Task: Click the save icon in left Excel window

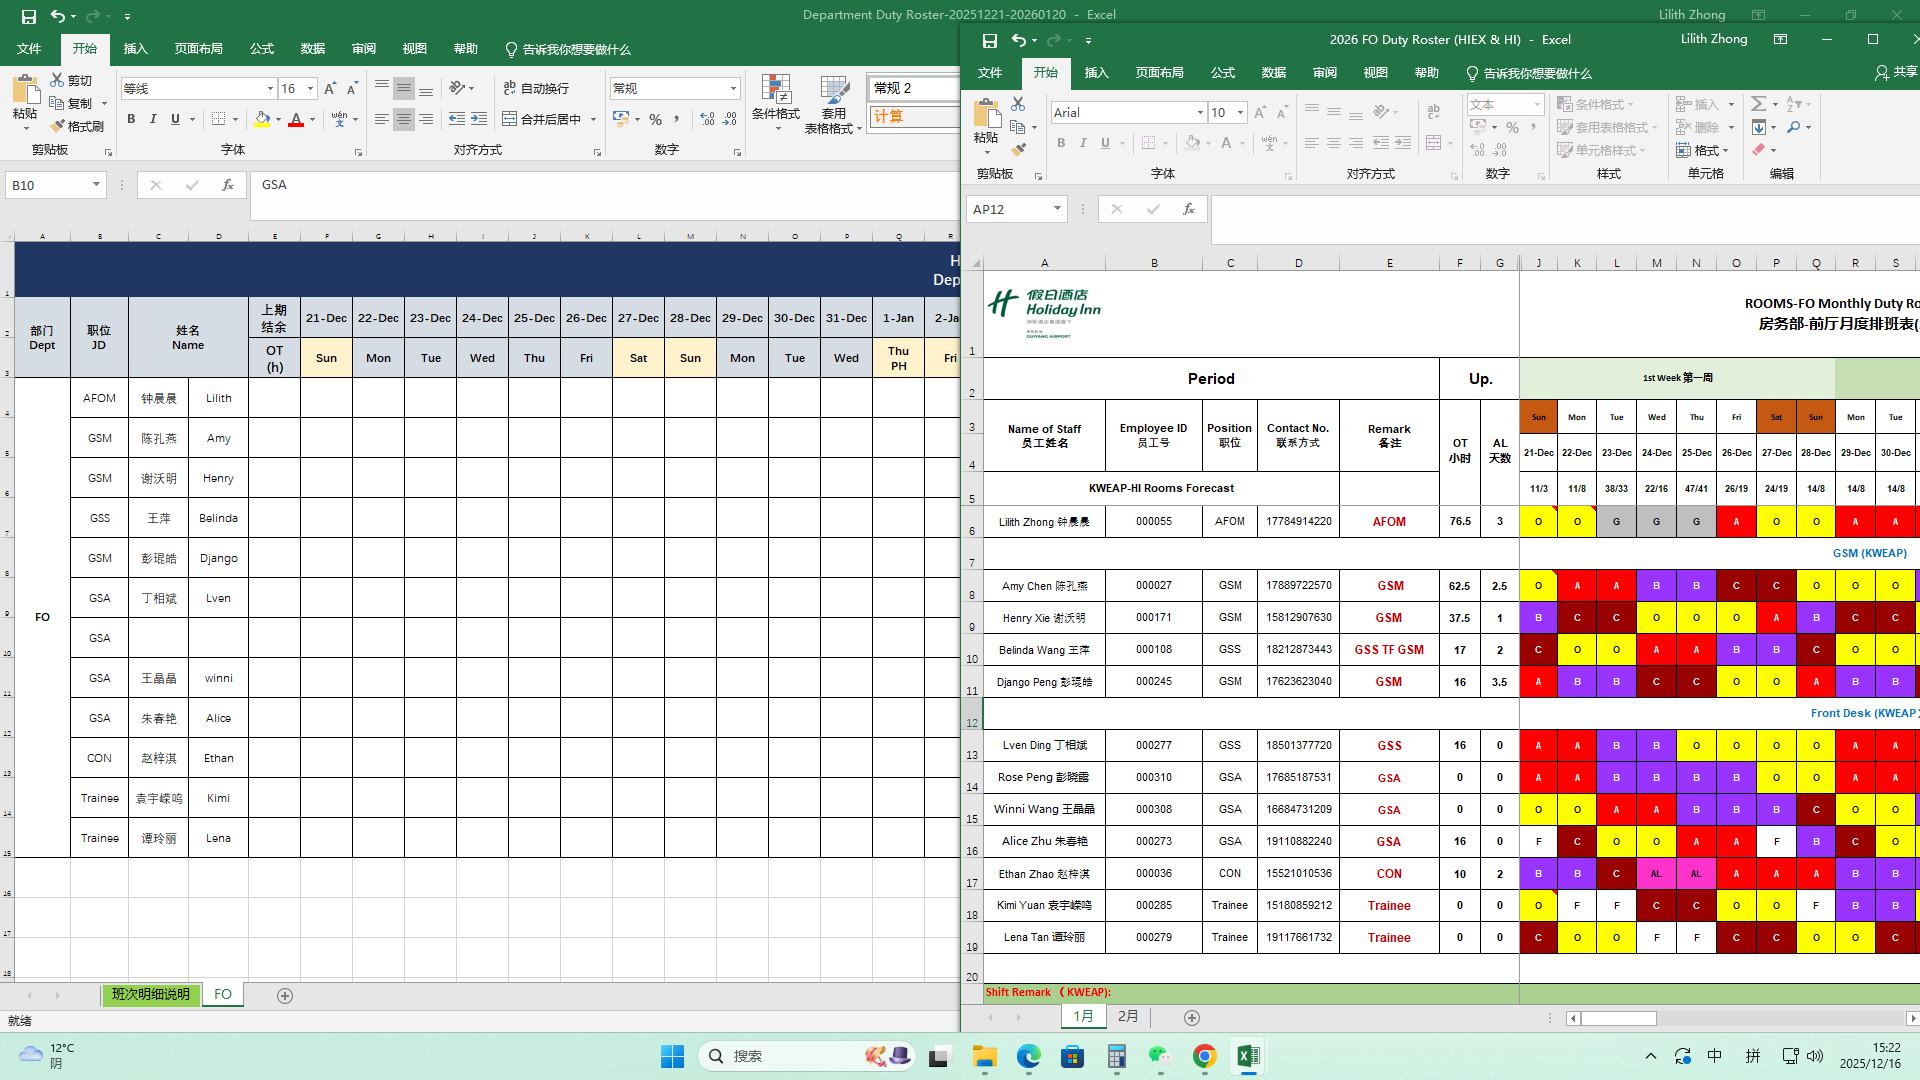Action: pos(29,16)
